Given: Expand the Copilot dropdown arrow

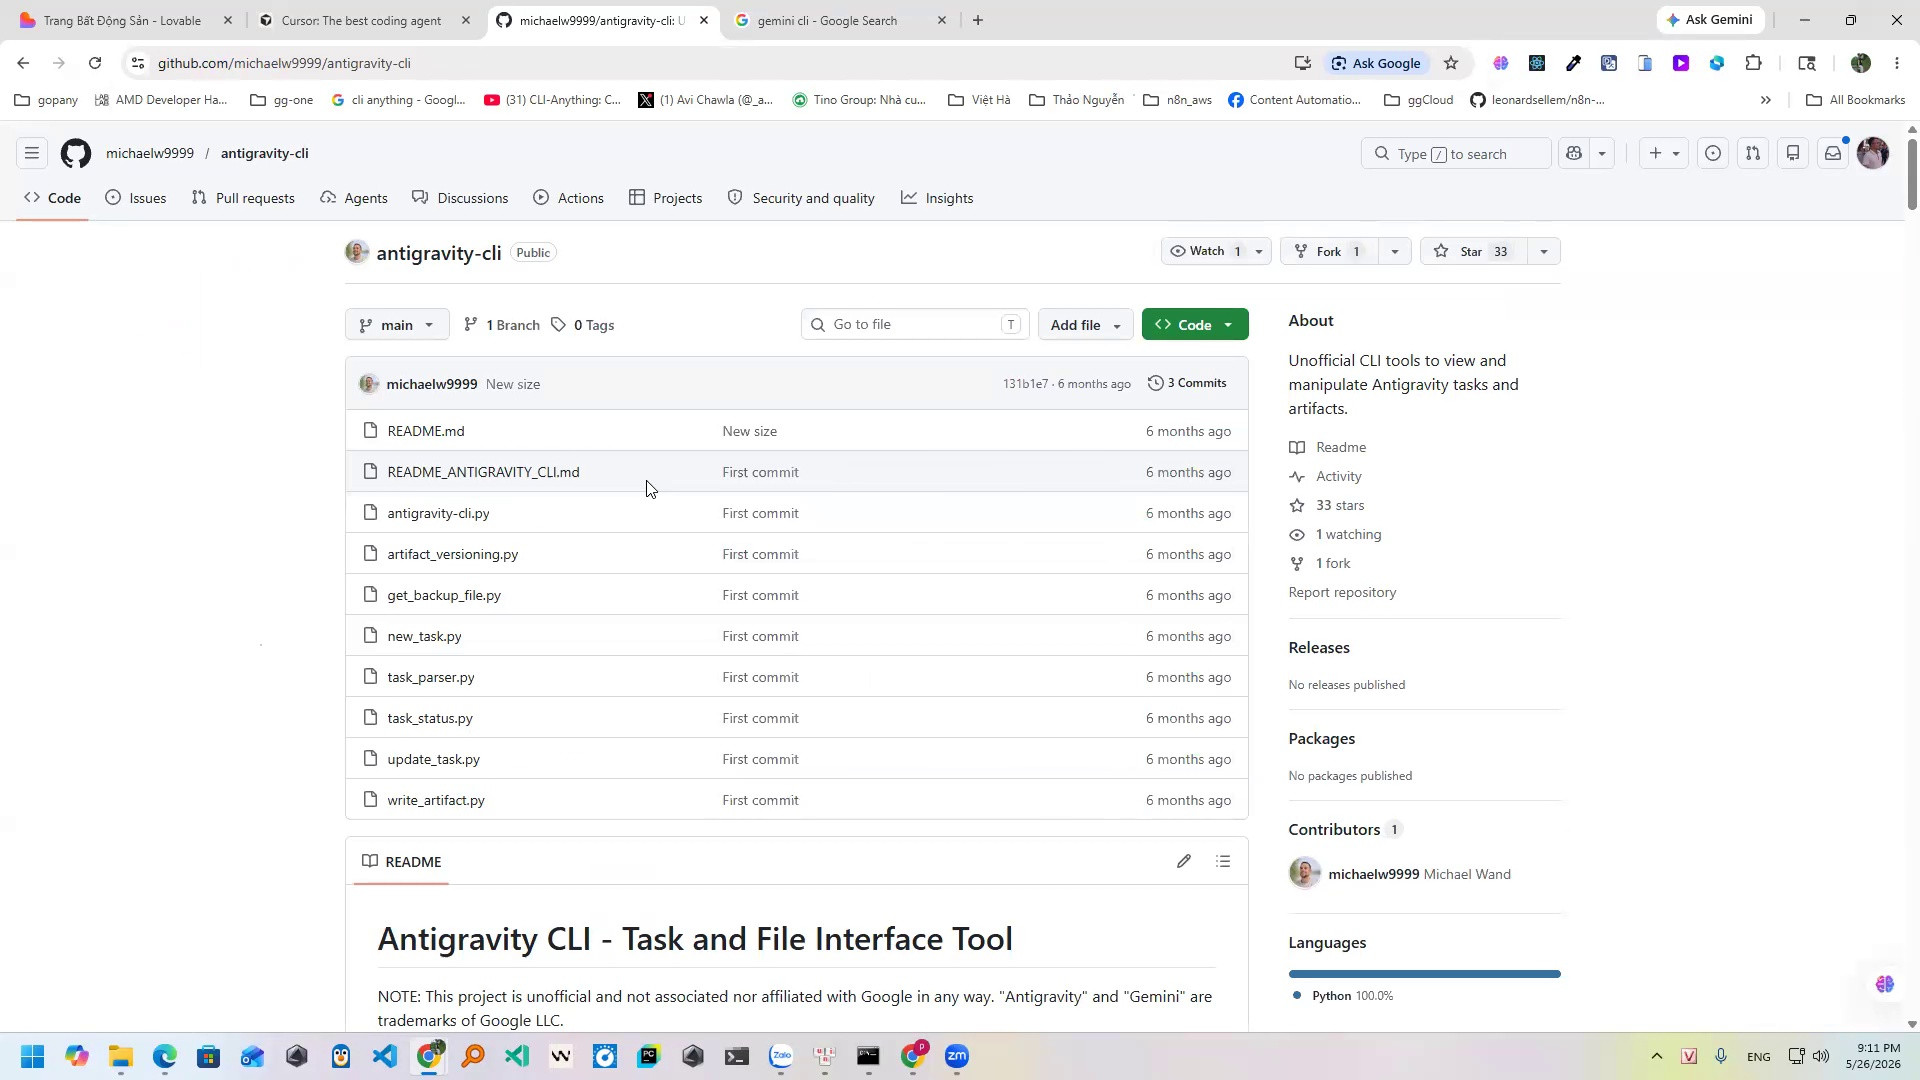Looking at the screenshot, I should [1602, 154].
